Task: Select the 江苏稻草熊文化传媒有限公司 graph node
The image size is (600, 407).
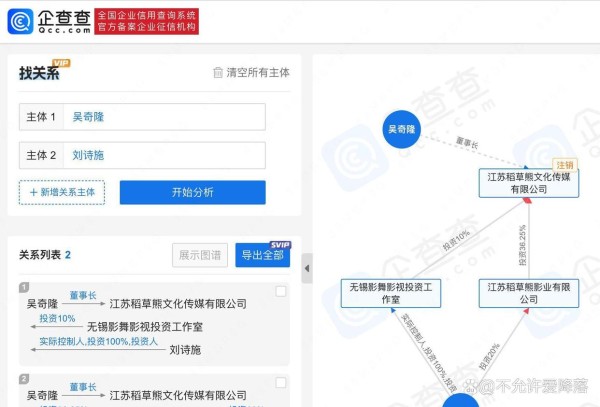Action: click(529, 183)
